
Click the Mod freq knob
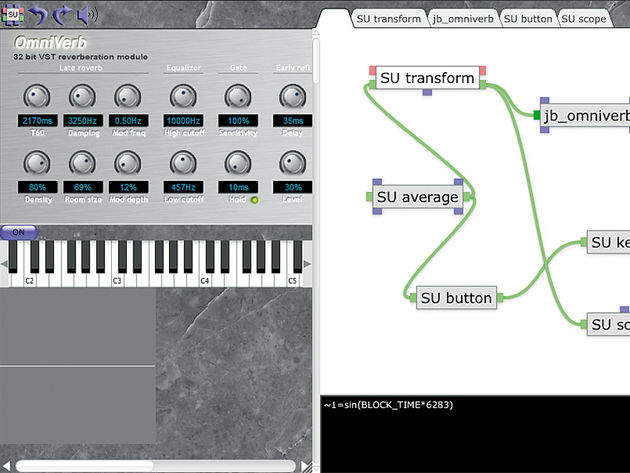[128, 97]
